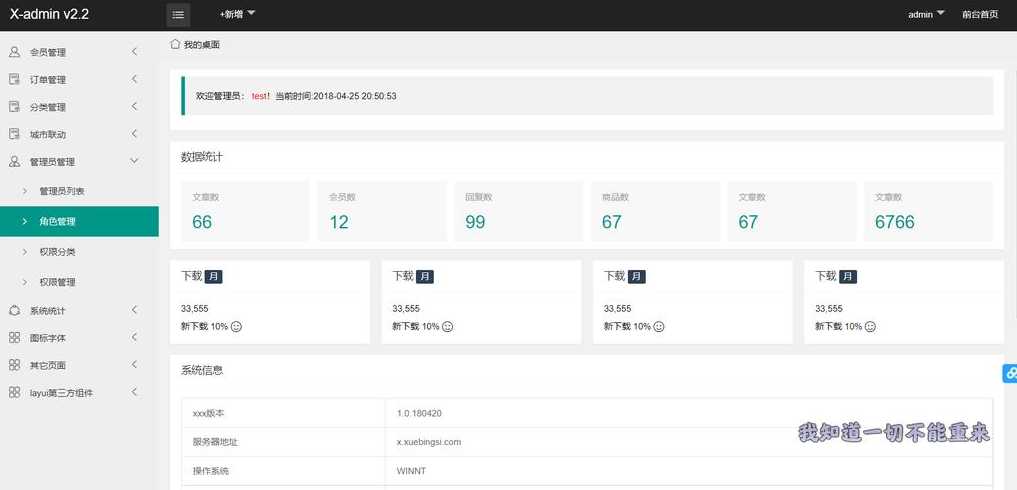Go to 前台首页 link

tap(980, 14)
